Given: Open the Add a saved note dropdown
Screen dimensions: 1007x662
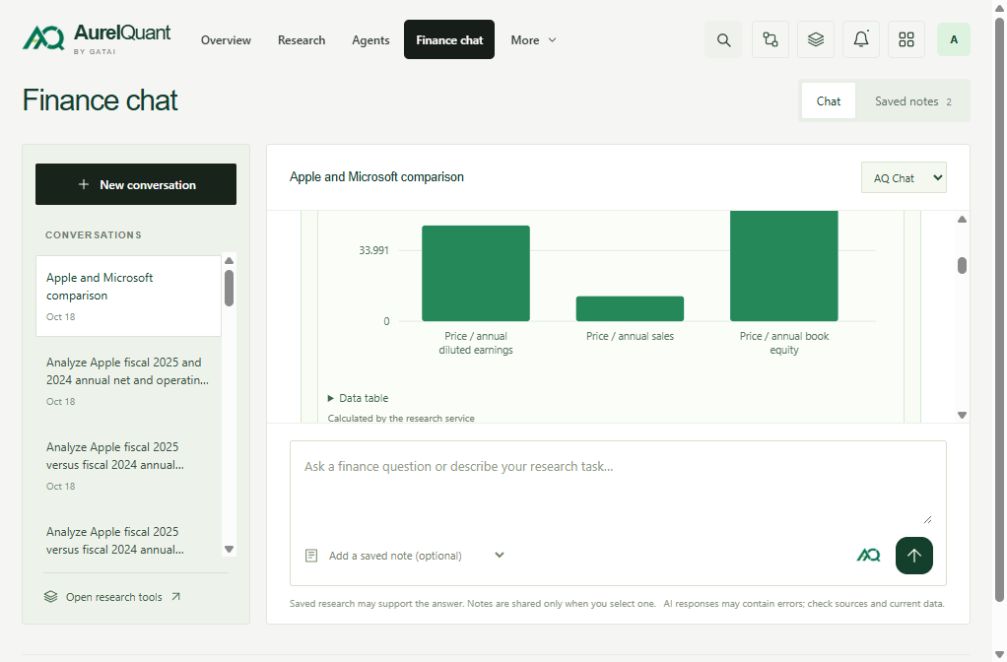Looking at the screenshot, I should click(416, 555).
